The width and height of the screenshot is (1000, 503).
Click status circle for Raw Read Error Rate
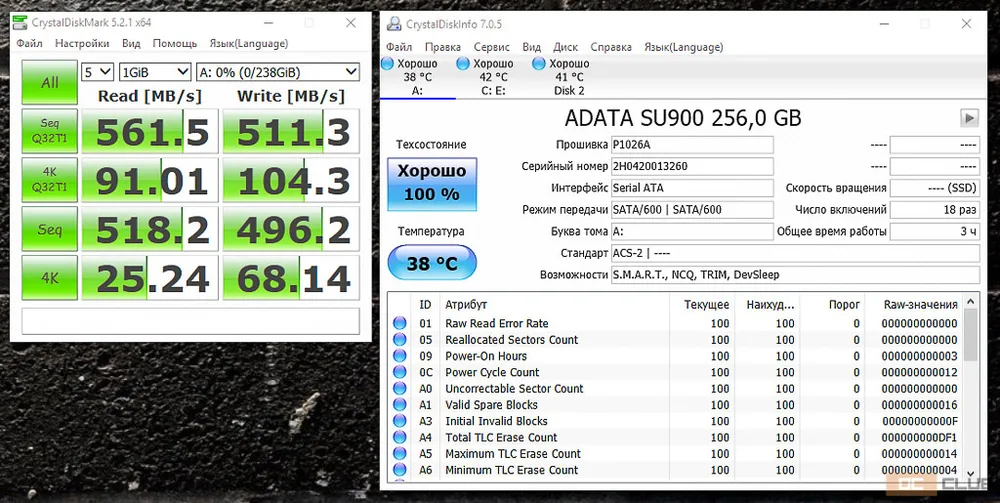[x=400, y=323]
